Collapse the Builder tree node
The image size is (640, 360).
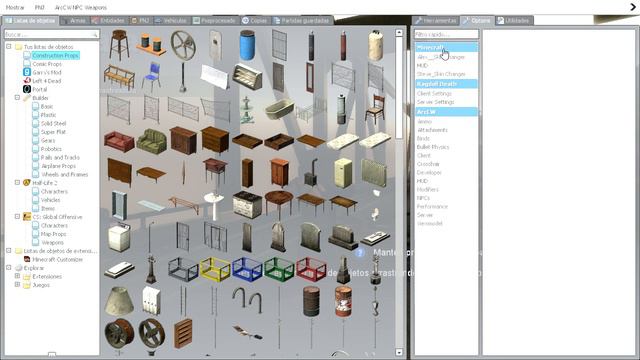tap(17, 98)
